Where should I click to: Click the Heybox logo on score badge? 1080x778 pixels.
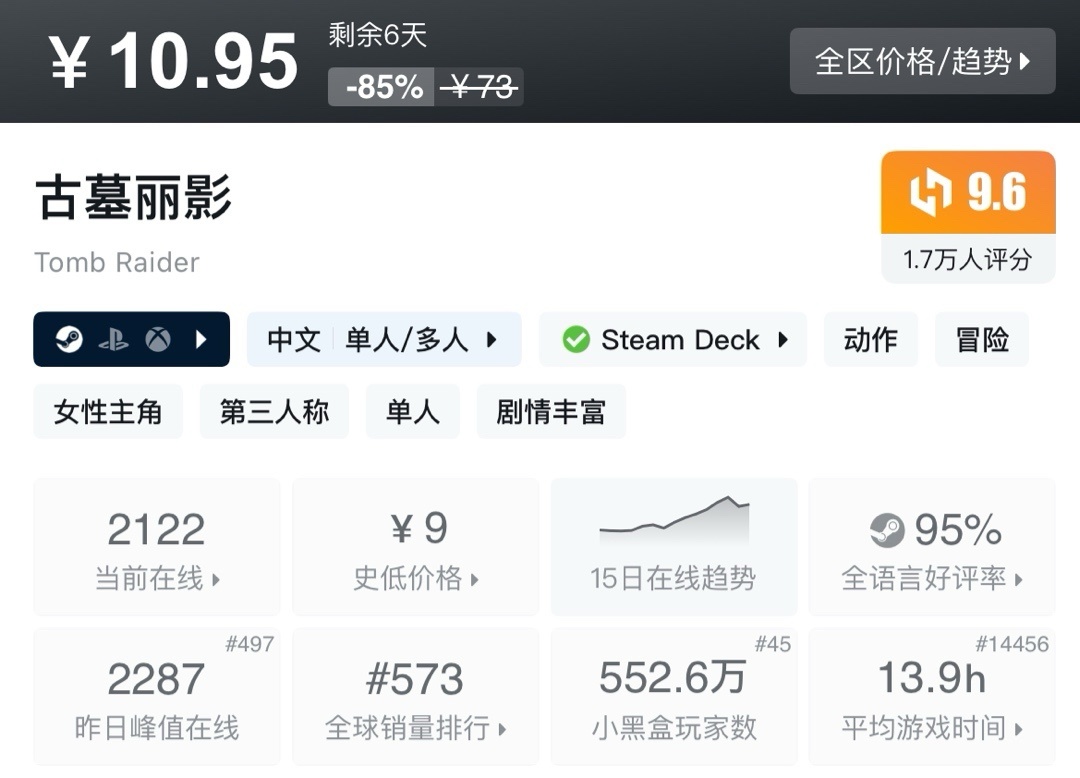tap(930, 193)
